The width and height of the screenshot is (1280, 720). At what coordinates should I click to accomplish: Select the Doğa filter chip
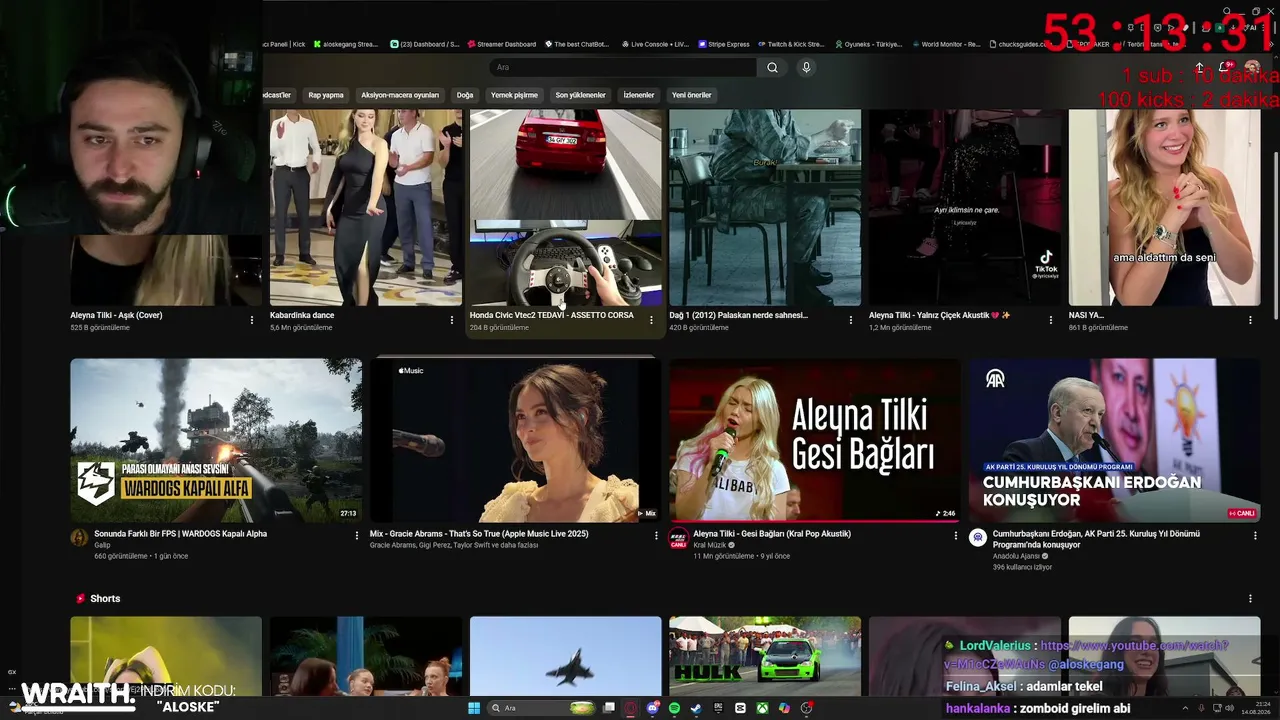coord(465,95)
